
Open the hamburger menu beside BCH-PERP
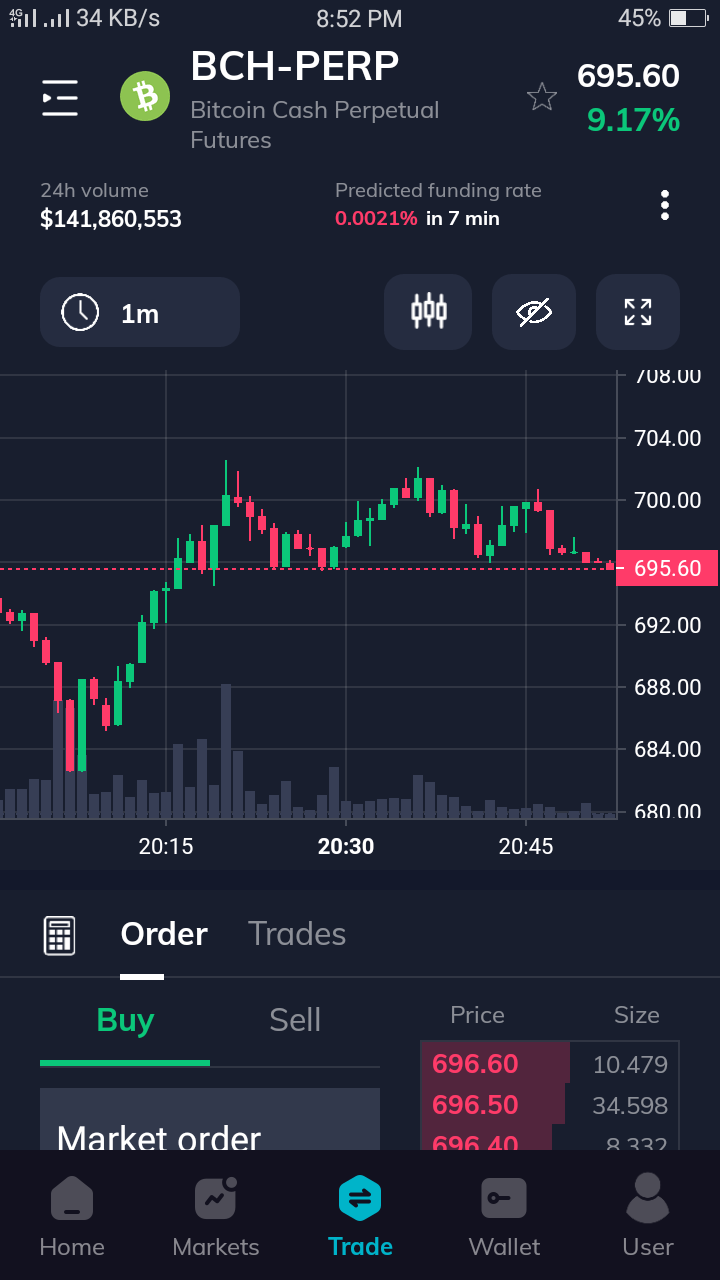click(x=60, y=97)
